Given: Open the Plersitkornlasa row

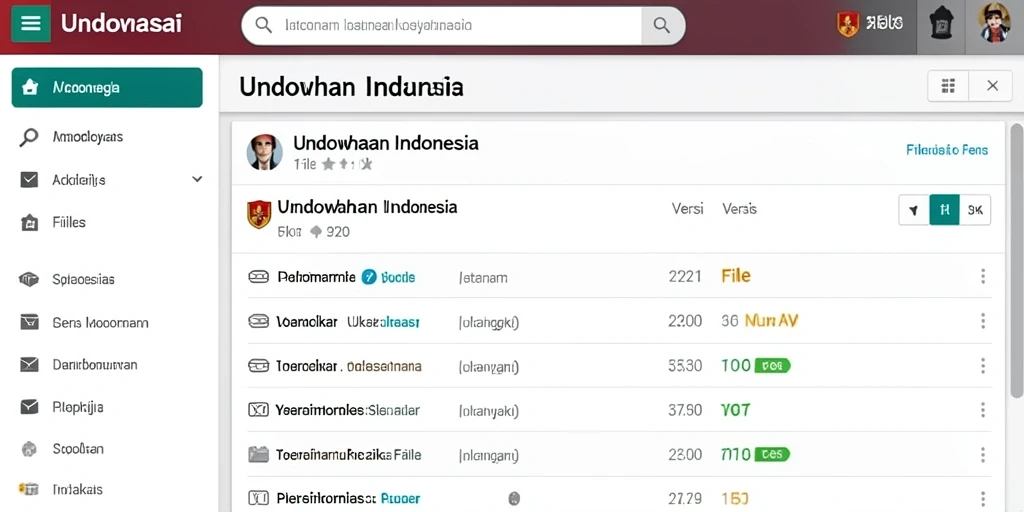Looking at the screenshot, I should coord(619,498).
